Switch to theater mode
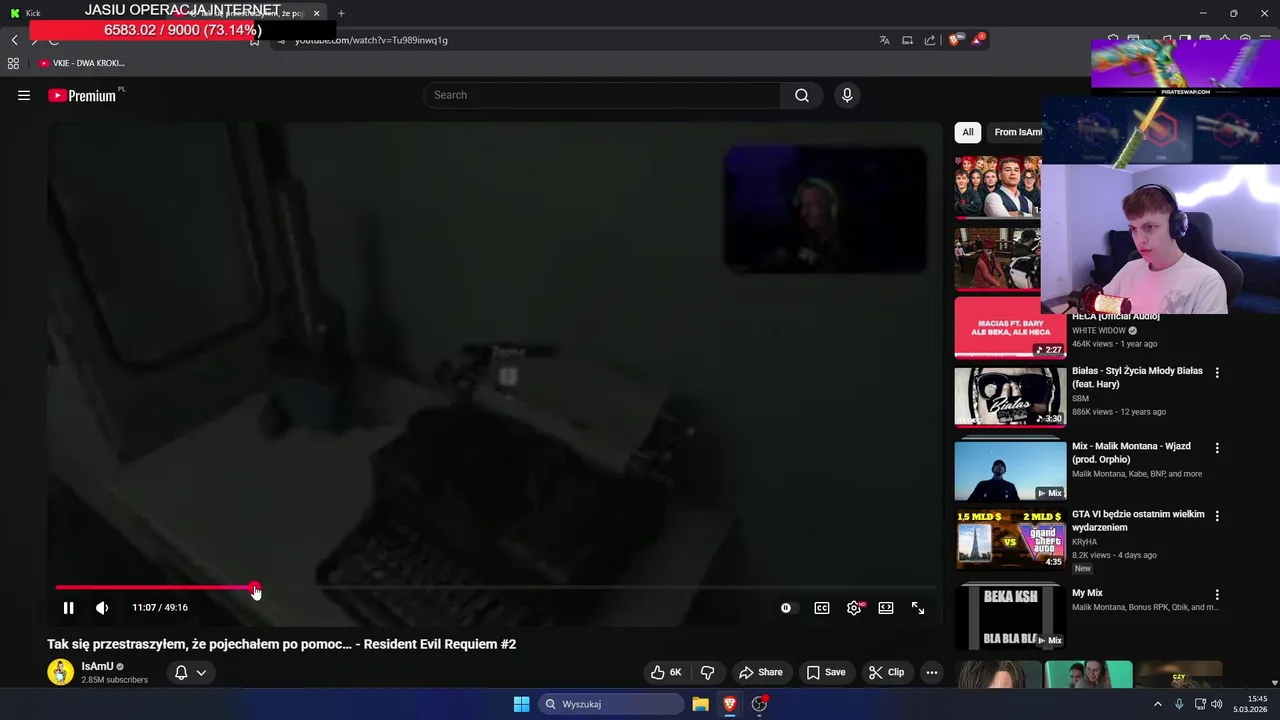 tap(886, 608)
